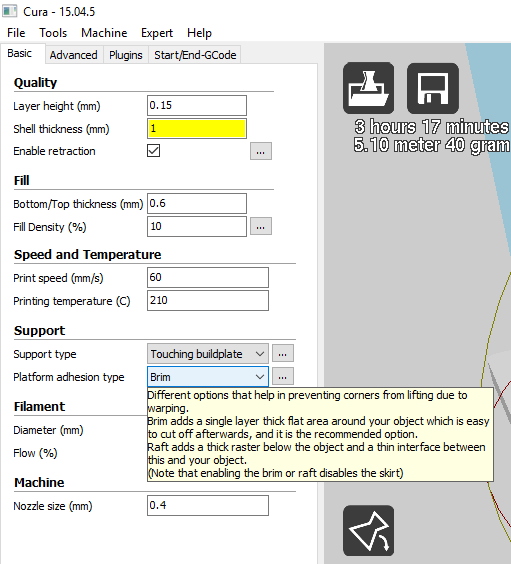Switch to the Advanced tab
Viewport: 511px width, 564px height.
(x=74, y=55)
